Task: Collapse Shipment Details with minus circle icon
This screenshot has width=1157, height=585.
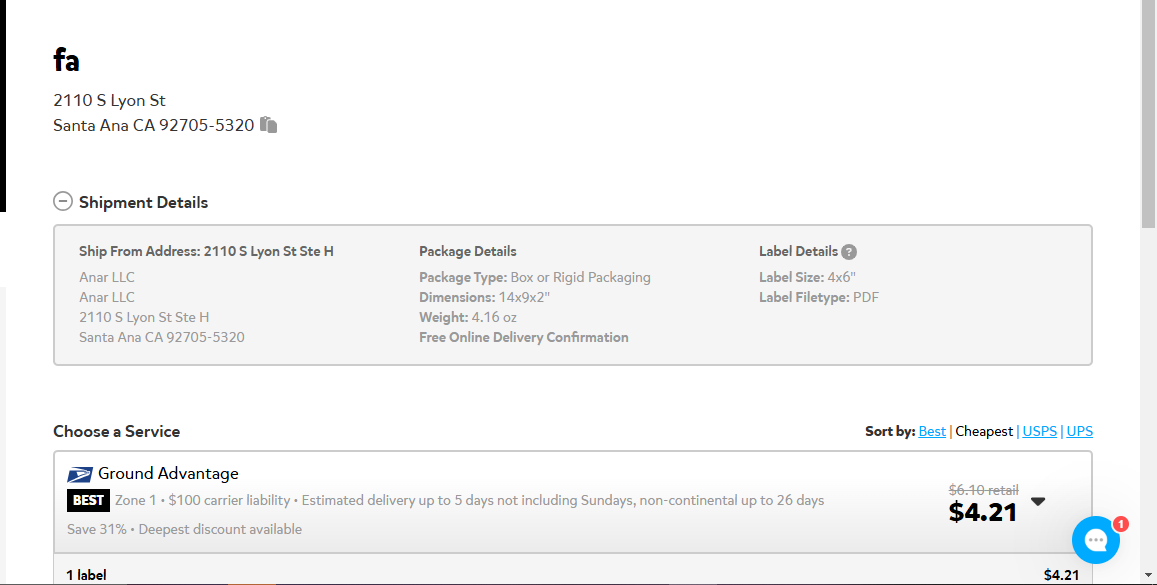Action: [63, 201]
